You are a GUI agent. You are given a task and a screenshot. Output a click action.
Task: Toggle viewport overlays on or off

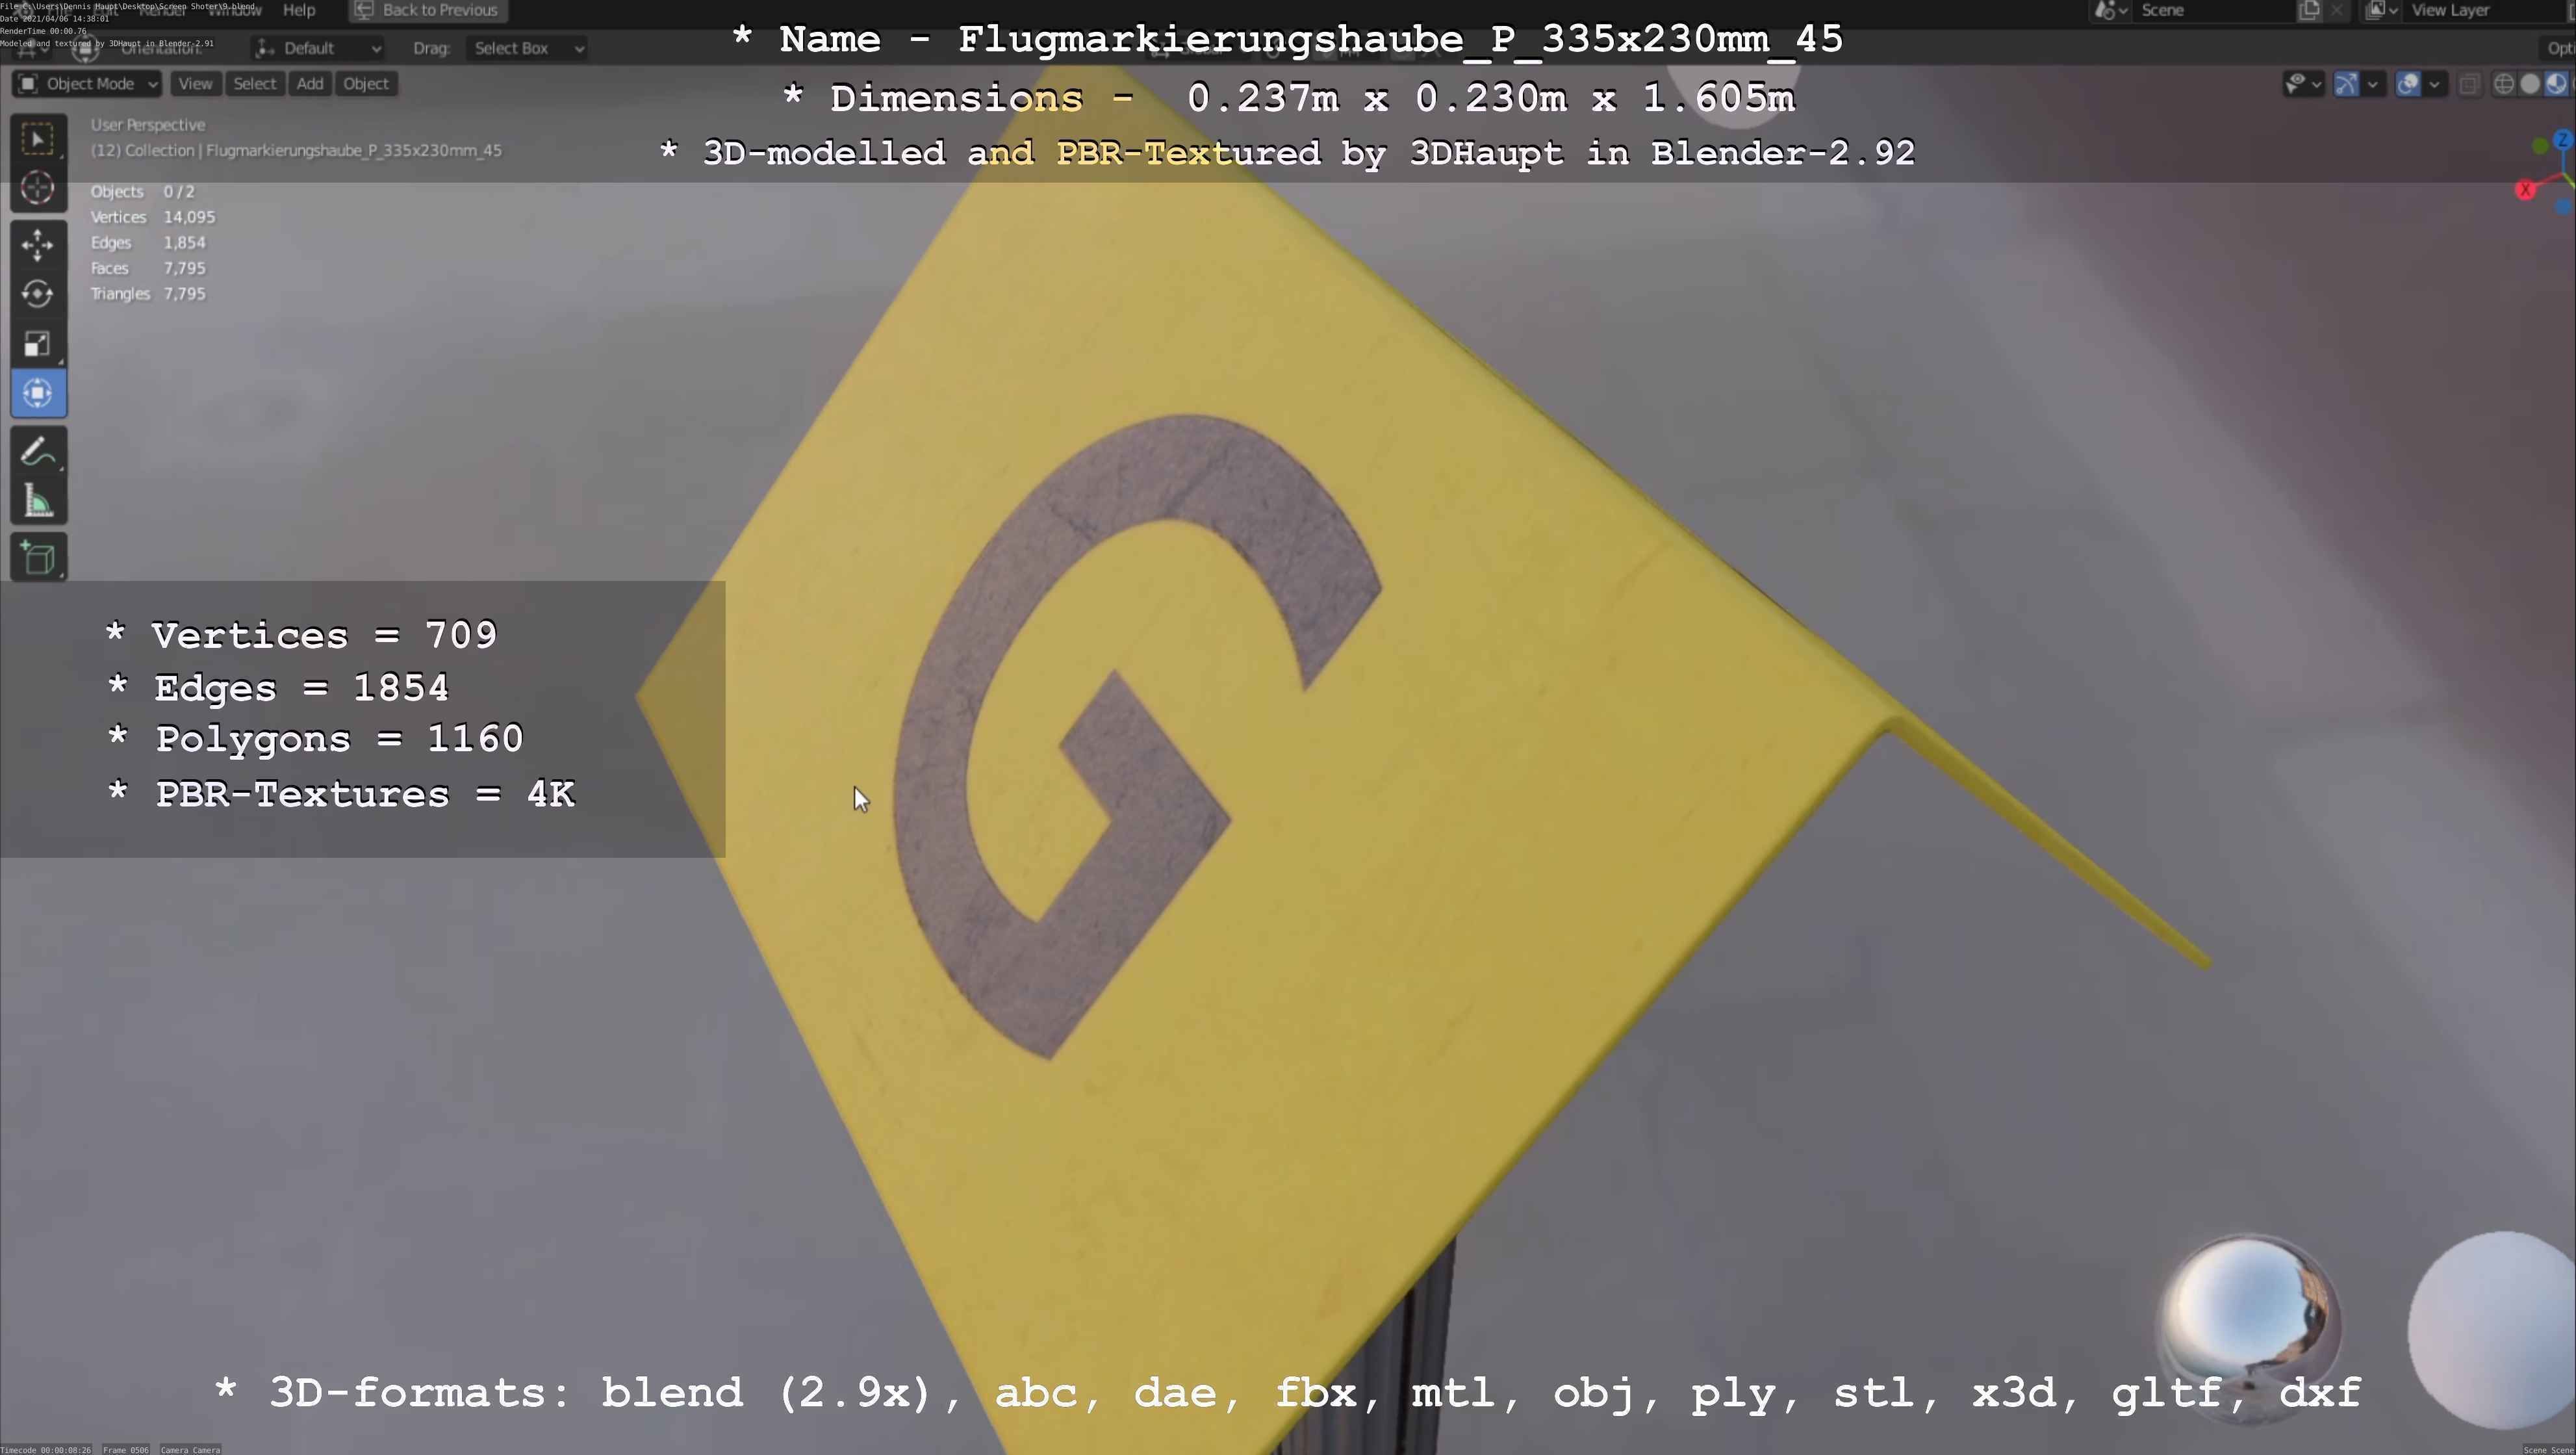(2407, 85)
